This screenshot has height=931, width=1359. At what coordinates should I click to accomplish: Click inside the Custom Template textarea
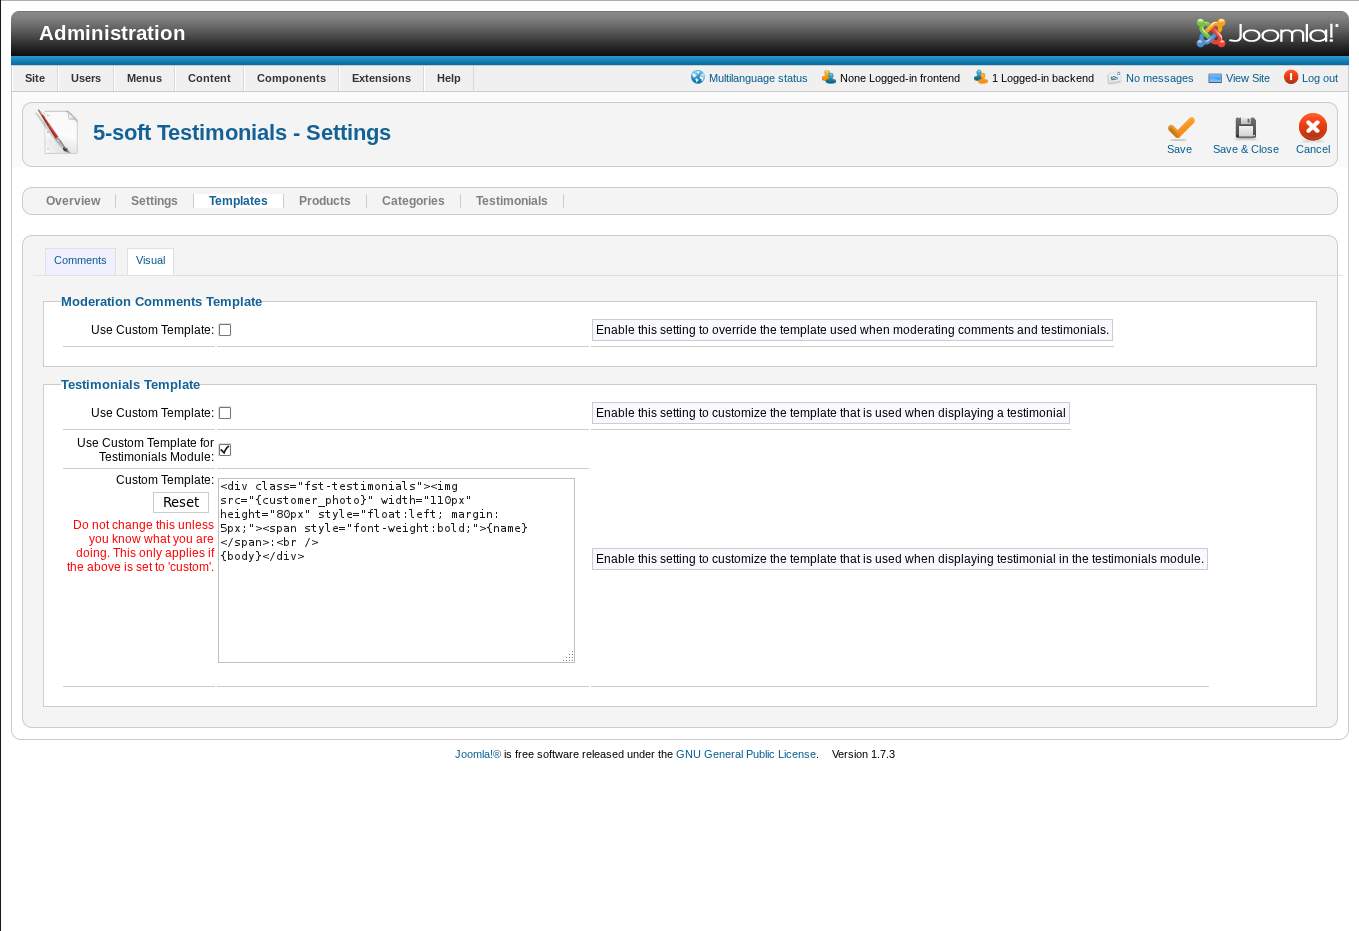point(396,570)
